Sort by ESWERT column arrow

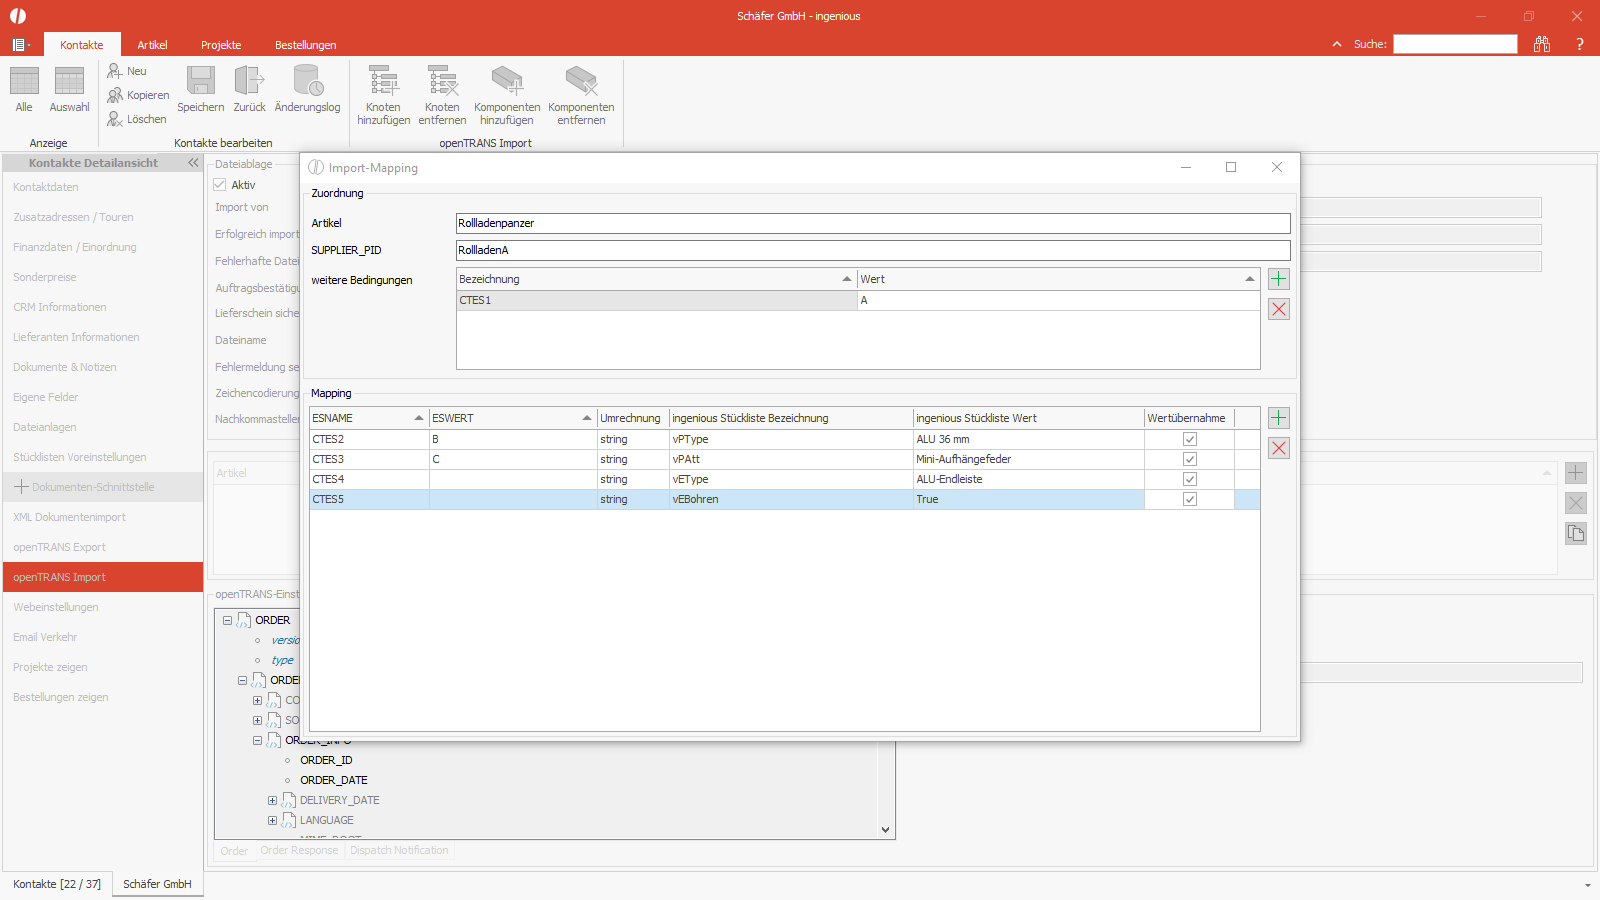(587, 418)
